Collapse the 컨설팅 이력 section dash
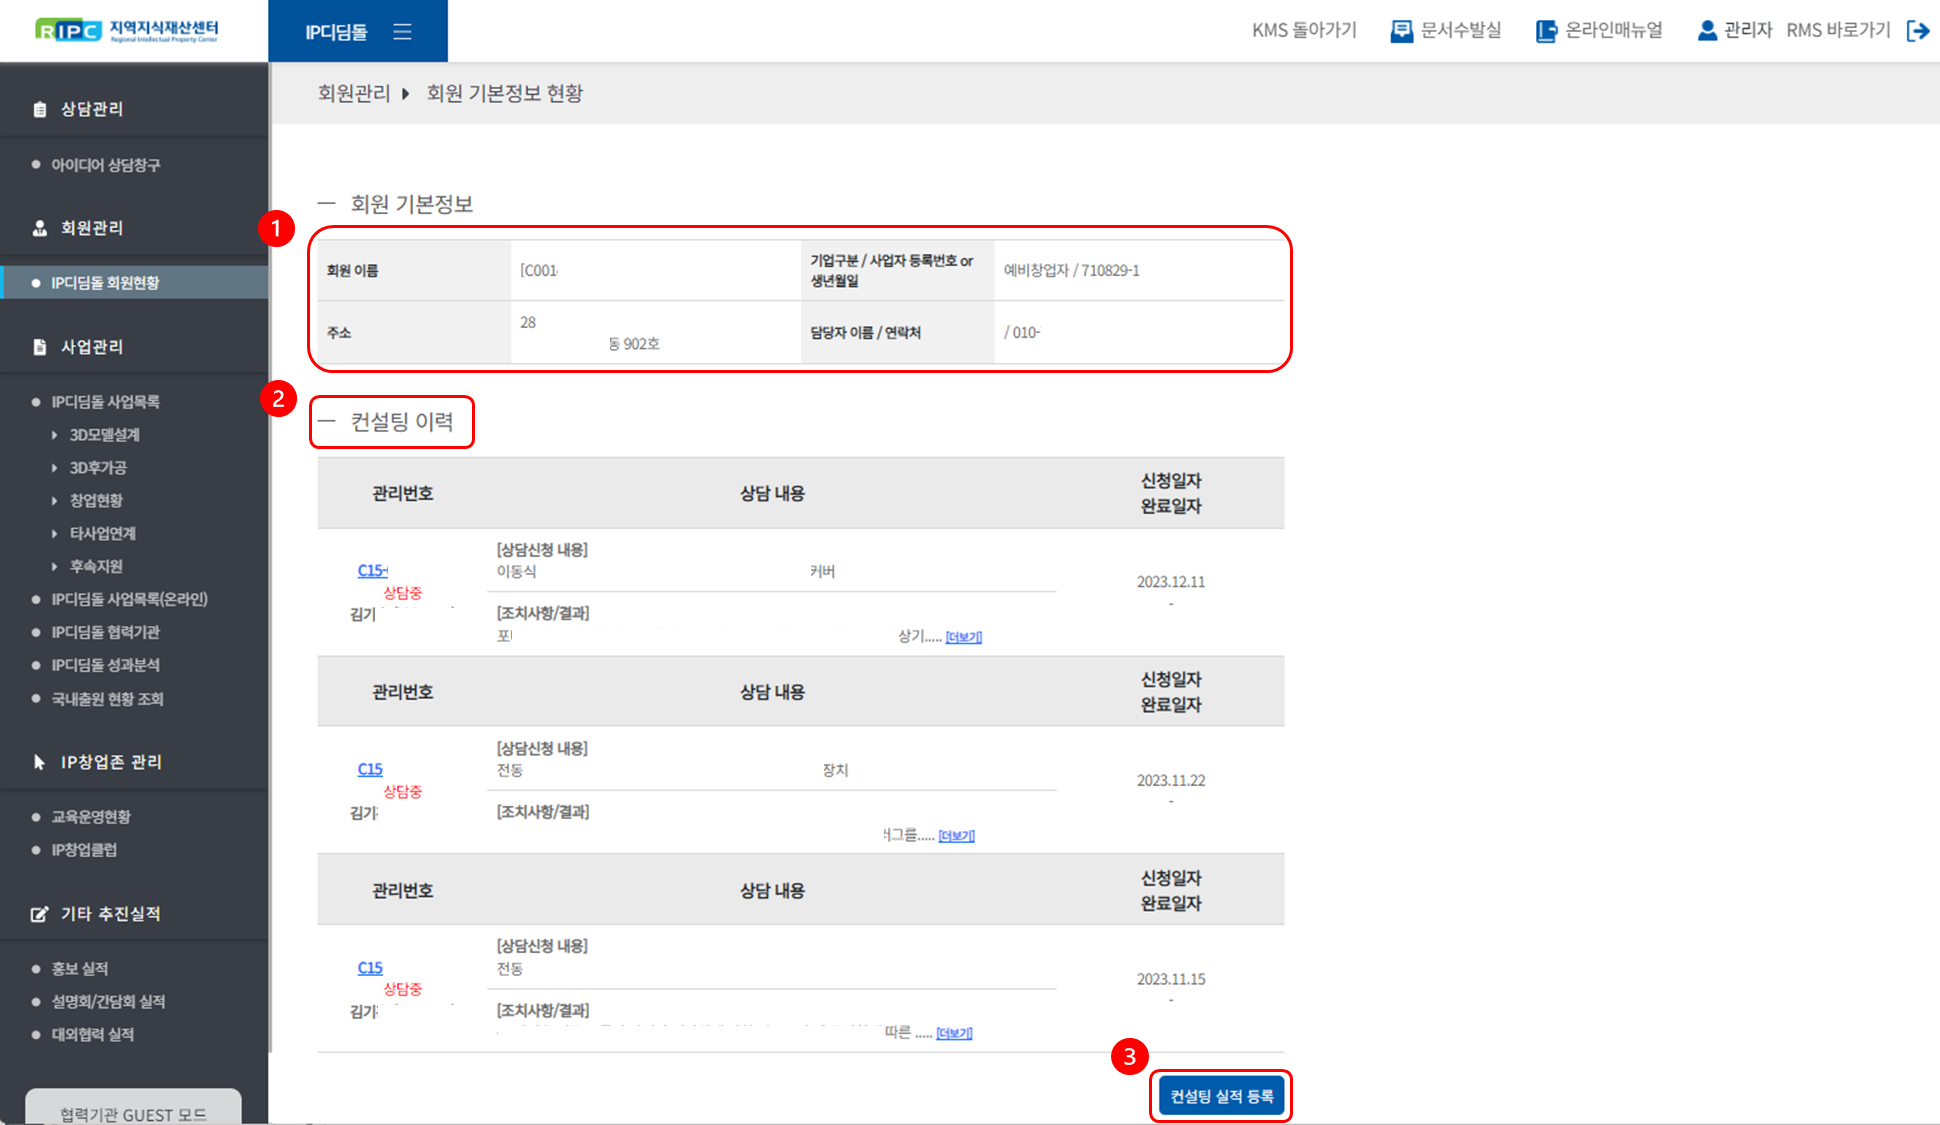 (326, 421)
